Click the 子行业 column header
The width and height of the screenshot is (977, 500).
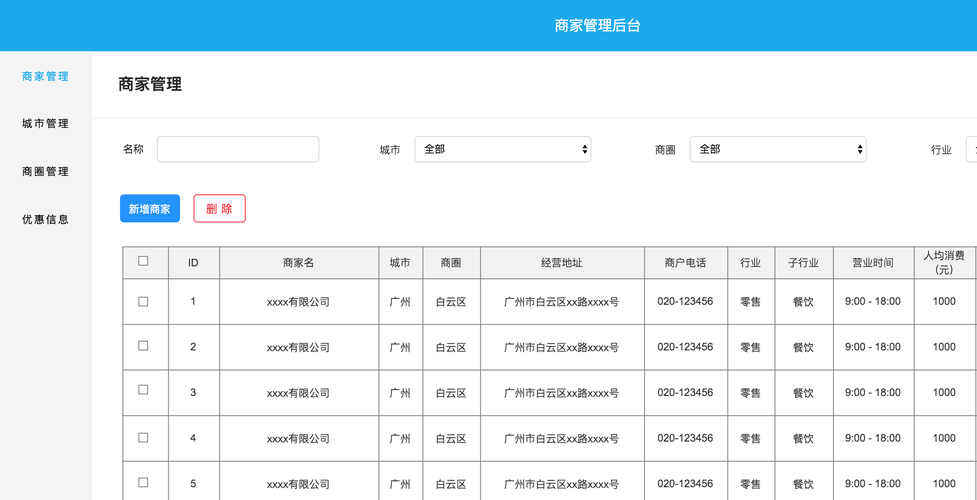[803, 263]
